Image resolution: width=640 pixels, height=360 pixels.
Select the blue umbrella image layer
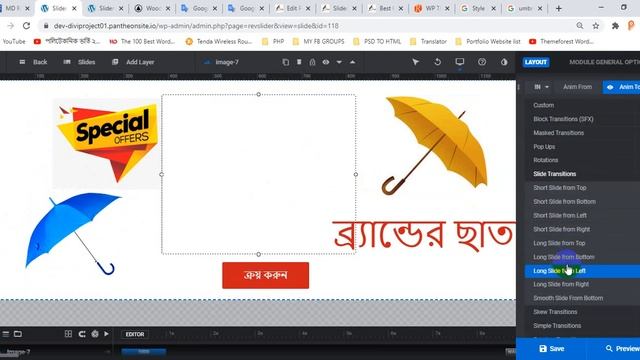(73, 233)
